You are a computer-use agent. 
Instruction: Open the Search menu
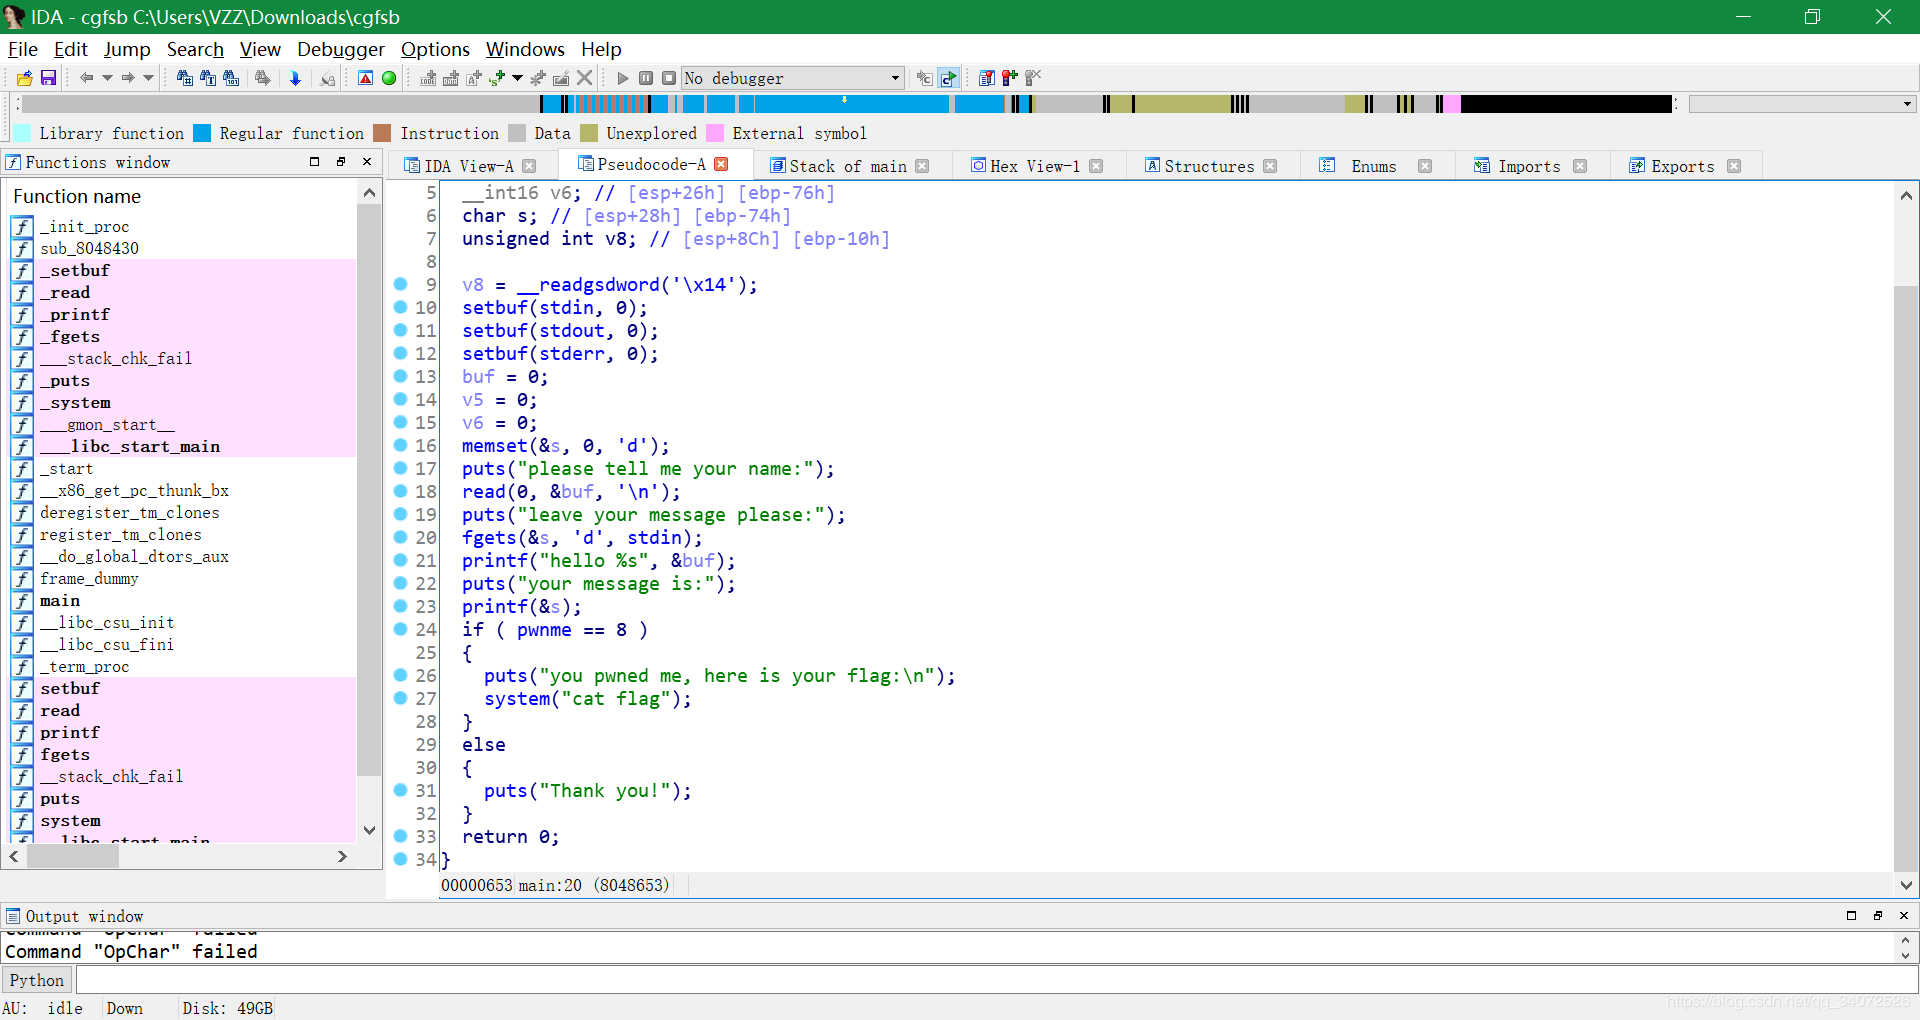[x=195, y=49]
